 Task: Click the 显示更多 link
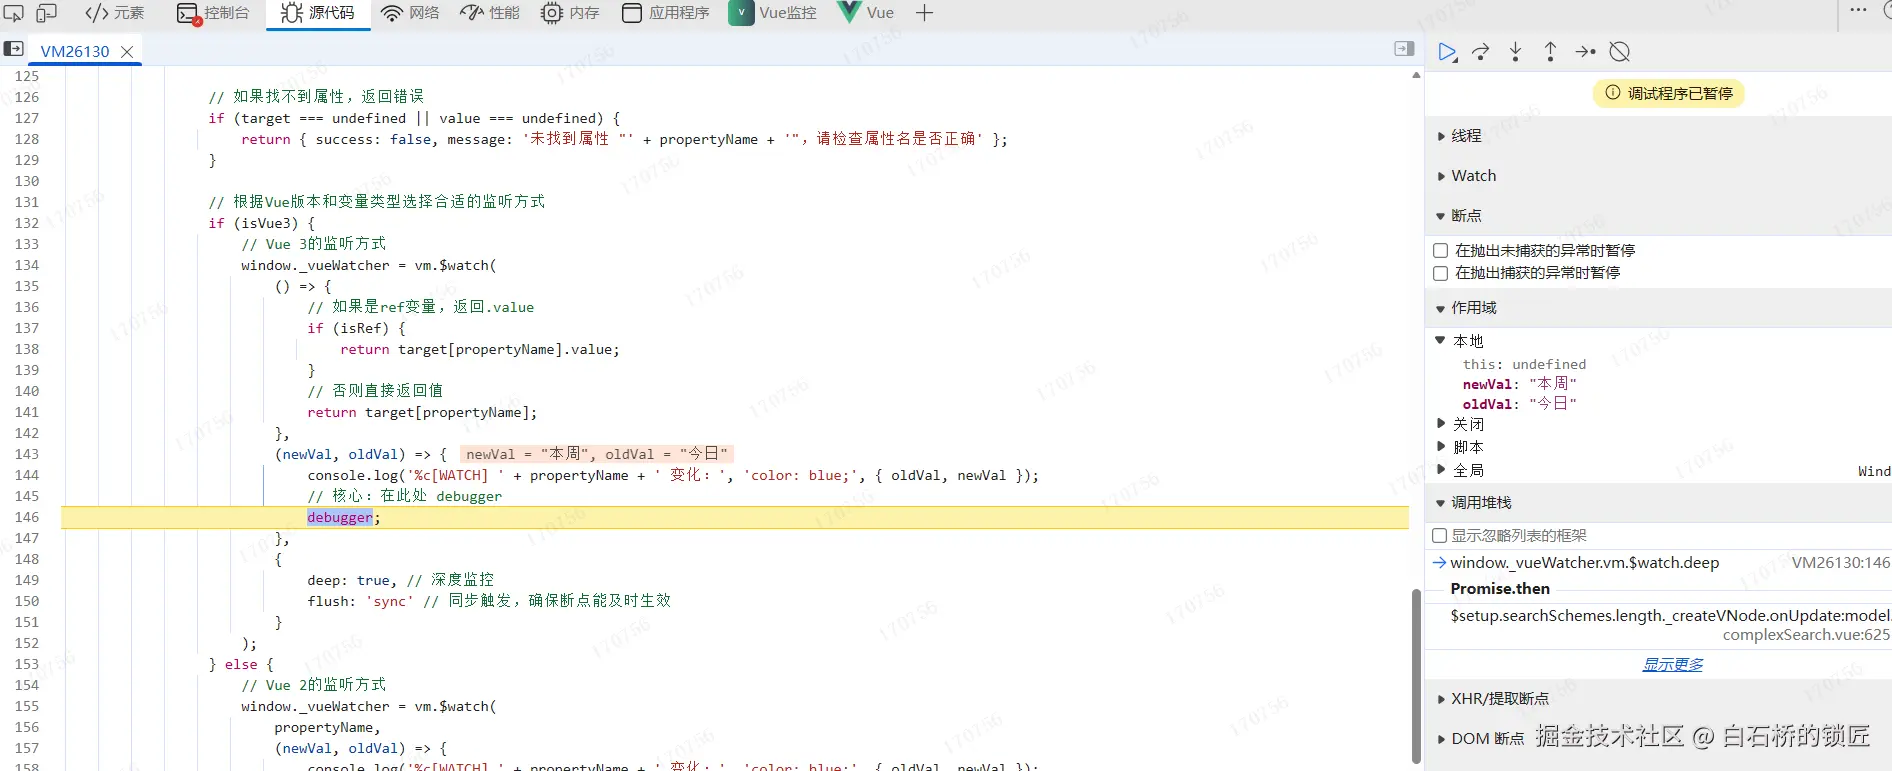[x=1673, y=665]
